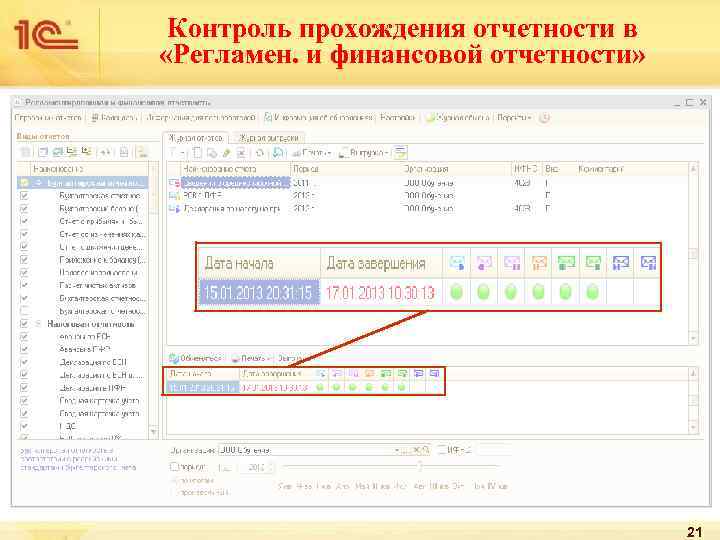Open the Настройки command
Viewport: 720px width, 540px height.
coord(398,118)
